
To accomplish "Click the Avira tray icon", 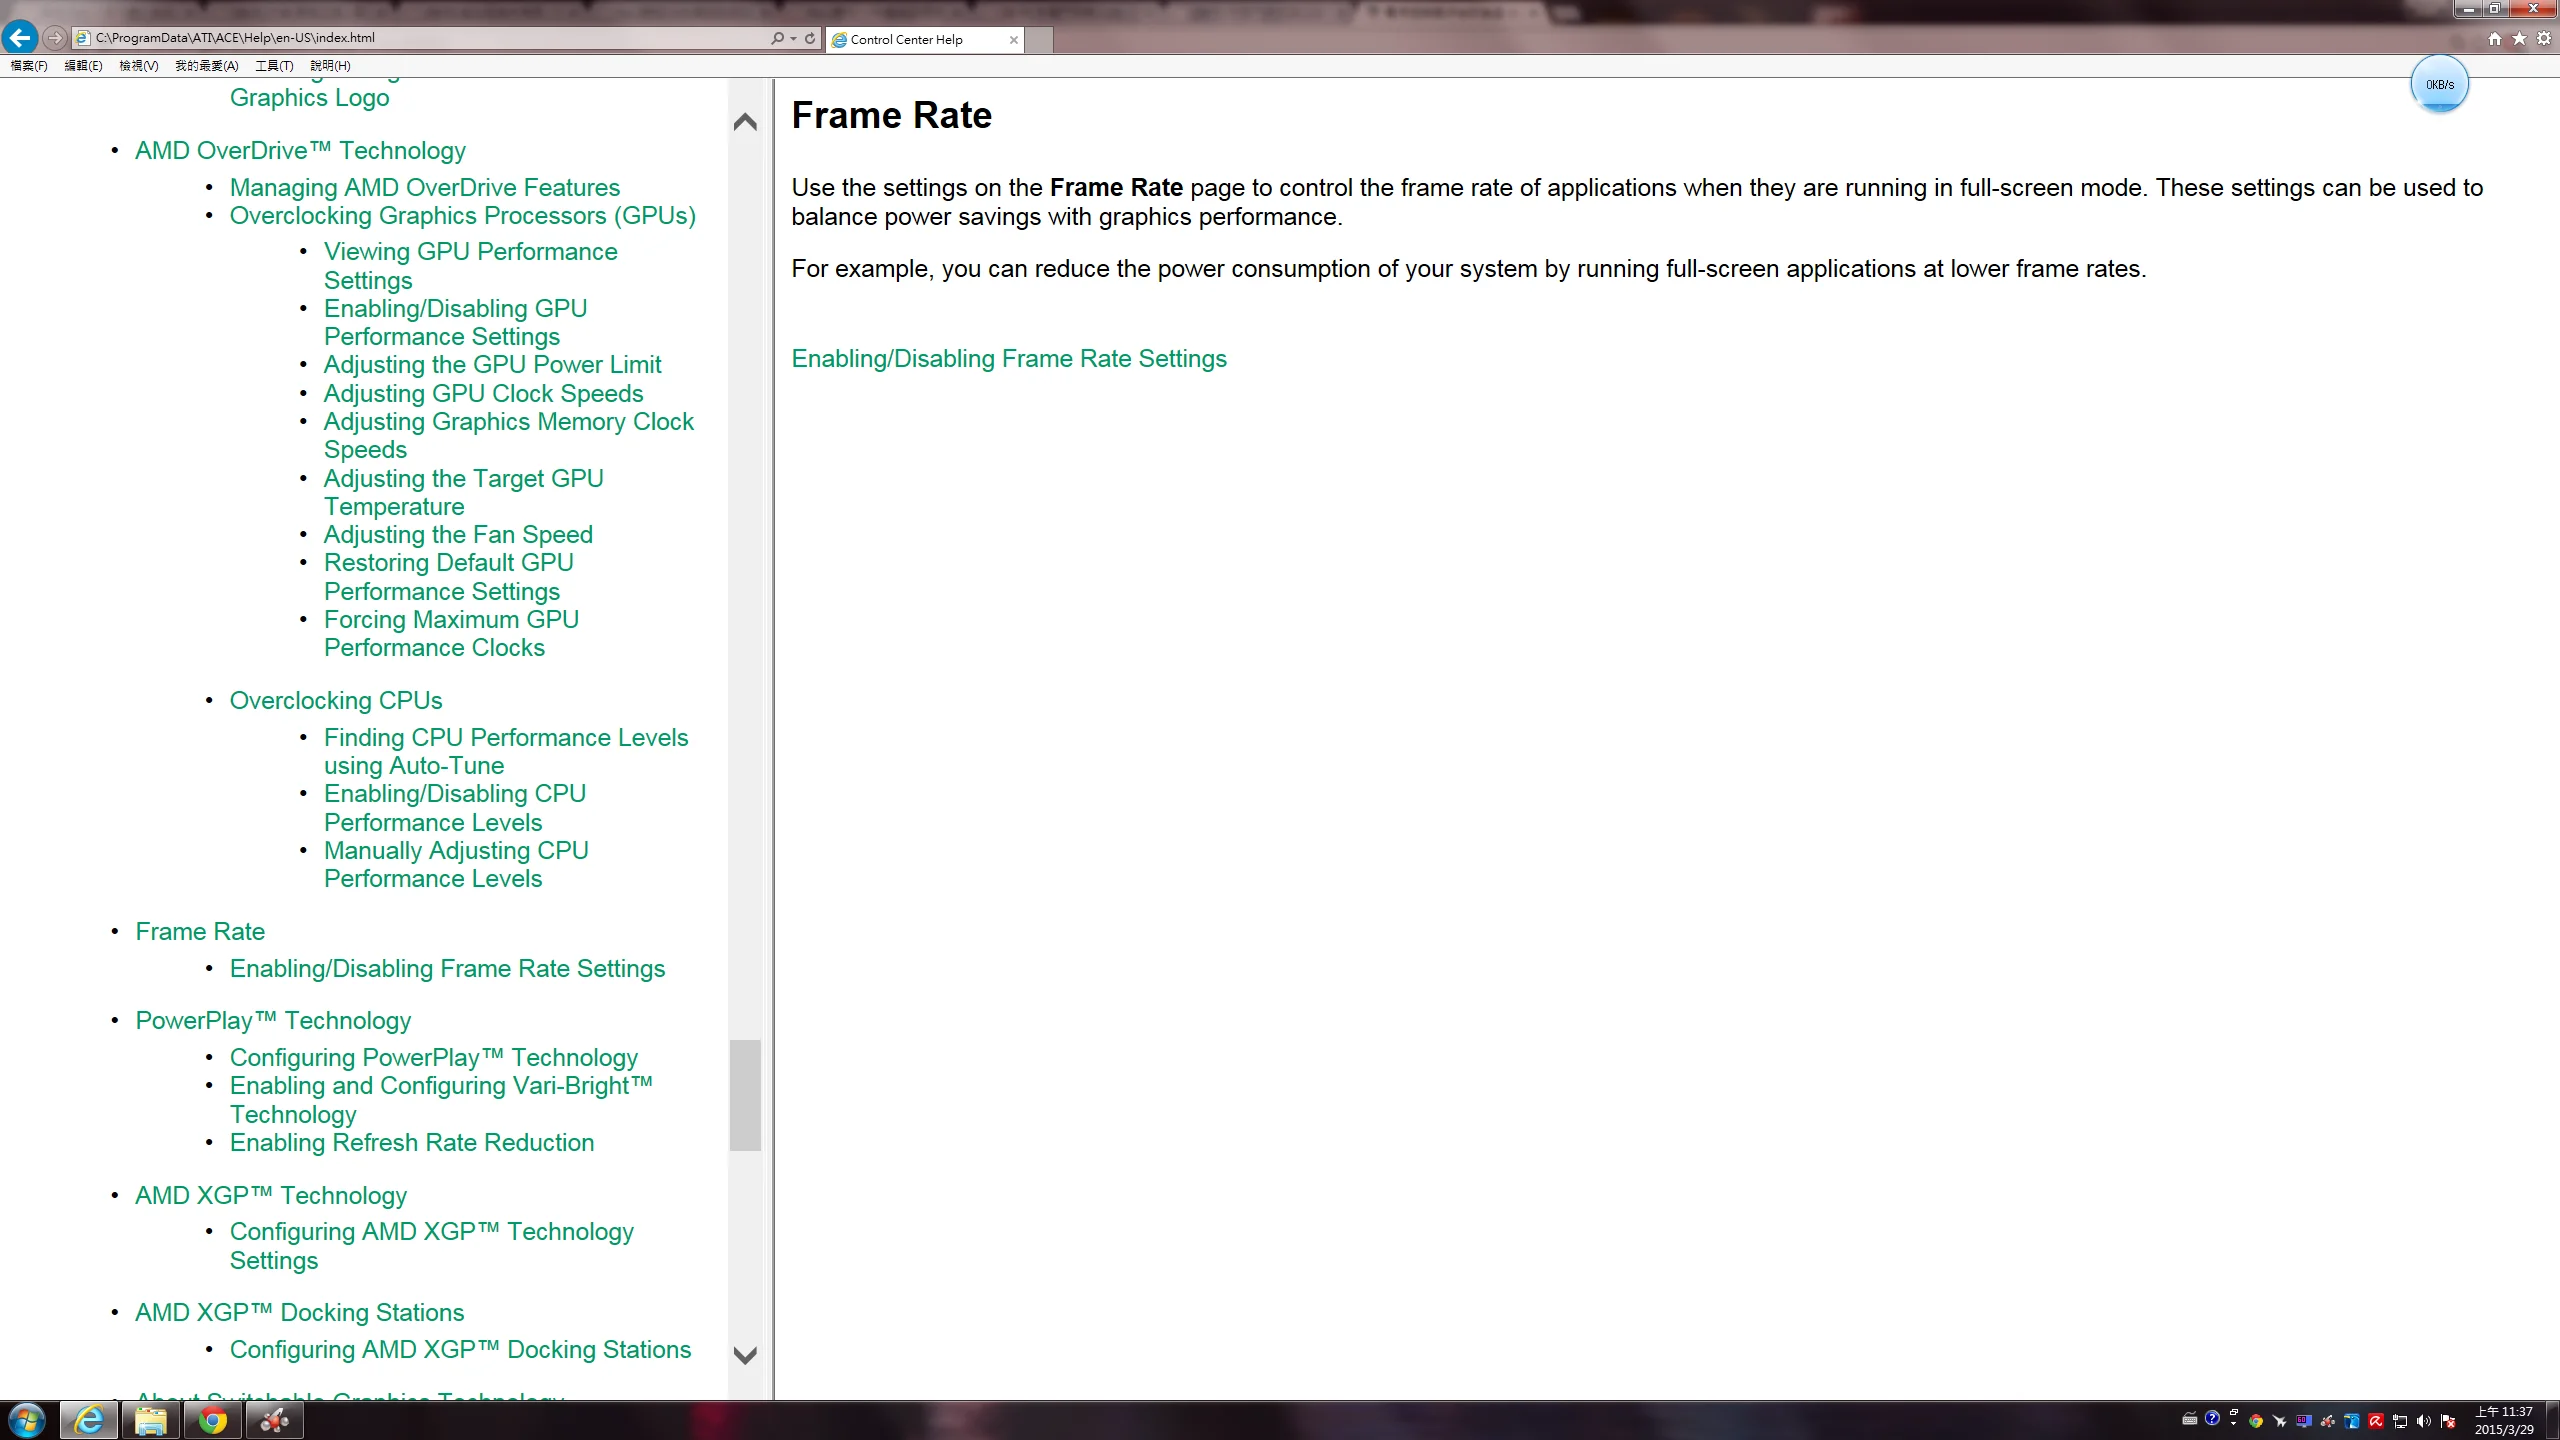I will (2376, 1420).
